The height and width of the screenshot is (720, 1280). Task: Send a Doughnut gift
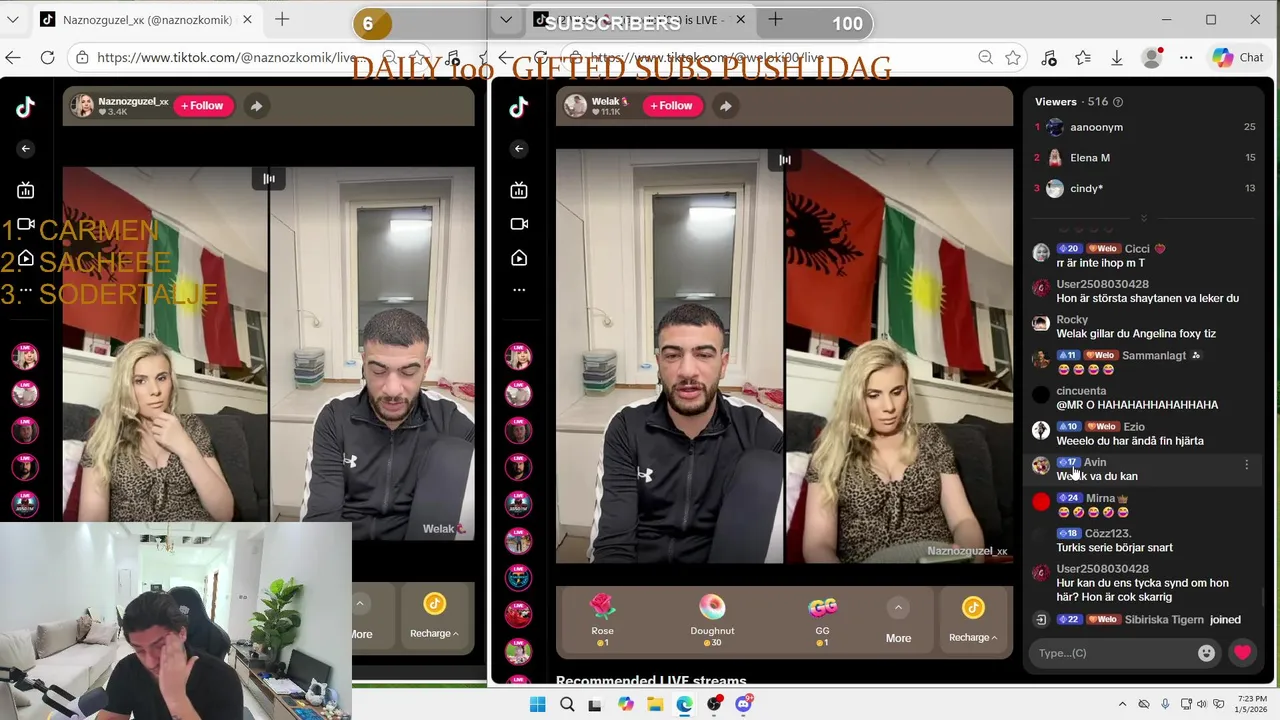[712, 617]
